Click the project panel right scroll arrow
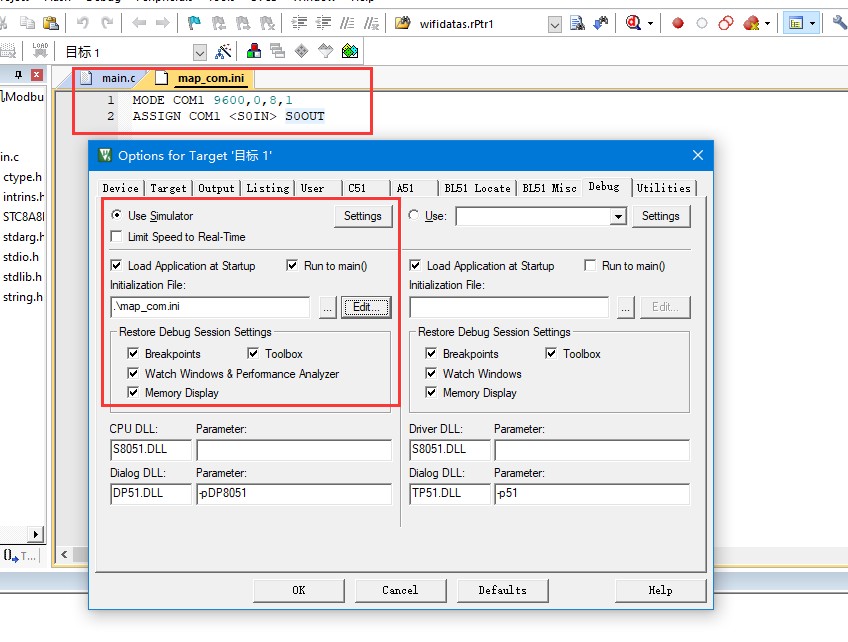848x642 pixels. tap(35, 534)
